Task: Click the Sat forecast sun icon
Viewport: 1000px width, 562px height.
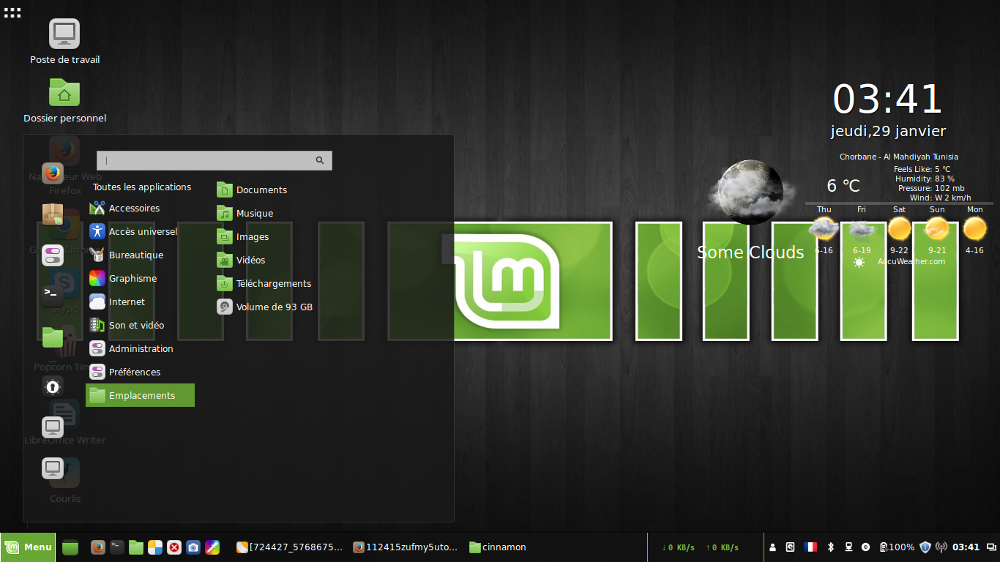Action: [x=899, y=228]
